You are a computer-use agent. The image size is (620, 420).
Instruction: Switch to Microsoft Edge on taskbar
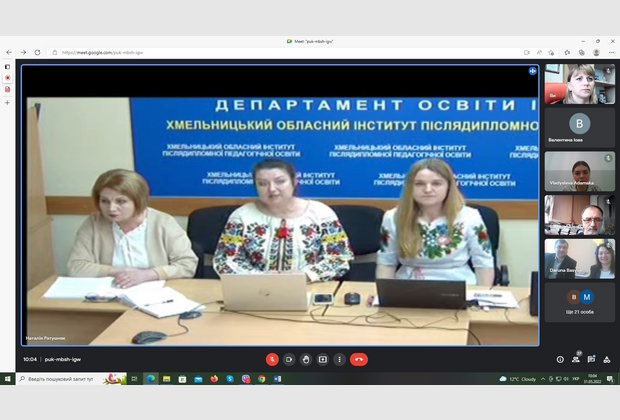pyautogui.click(x=151, y=379)
